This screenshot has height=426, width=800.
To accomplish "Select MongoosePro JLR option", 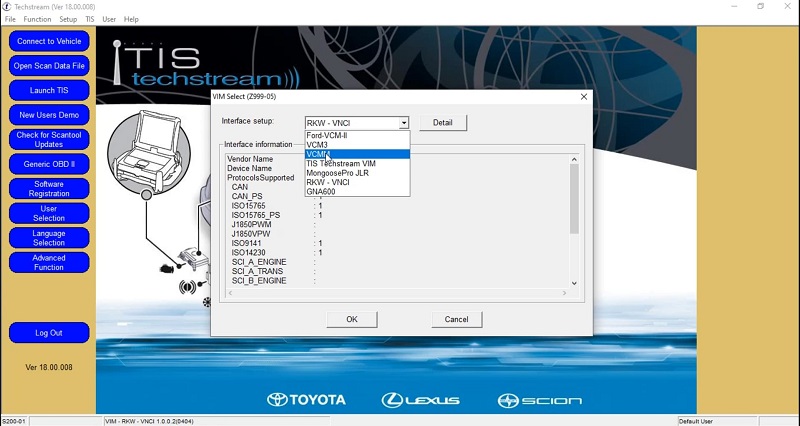I will pyautogui.click(x=357, y=173).
